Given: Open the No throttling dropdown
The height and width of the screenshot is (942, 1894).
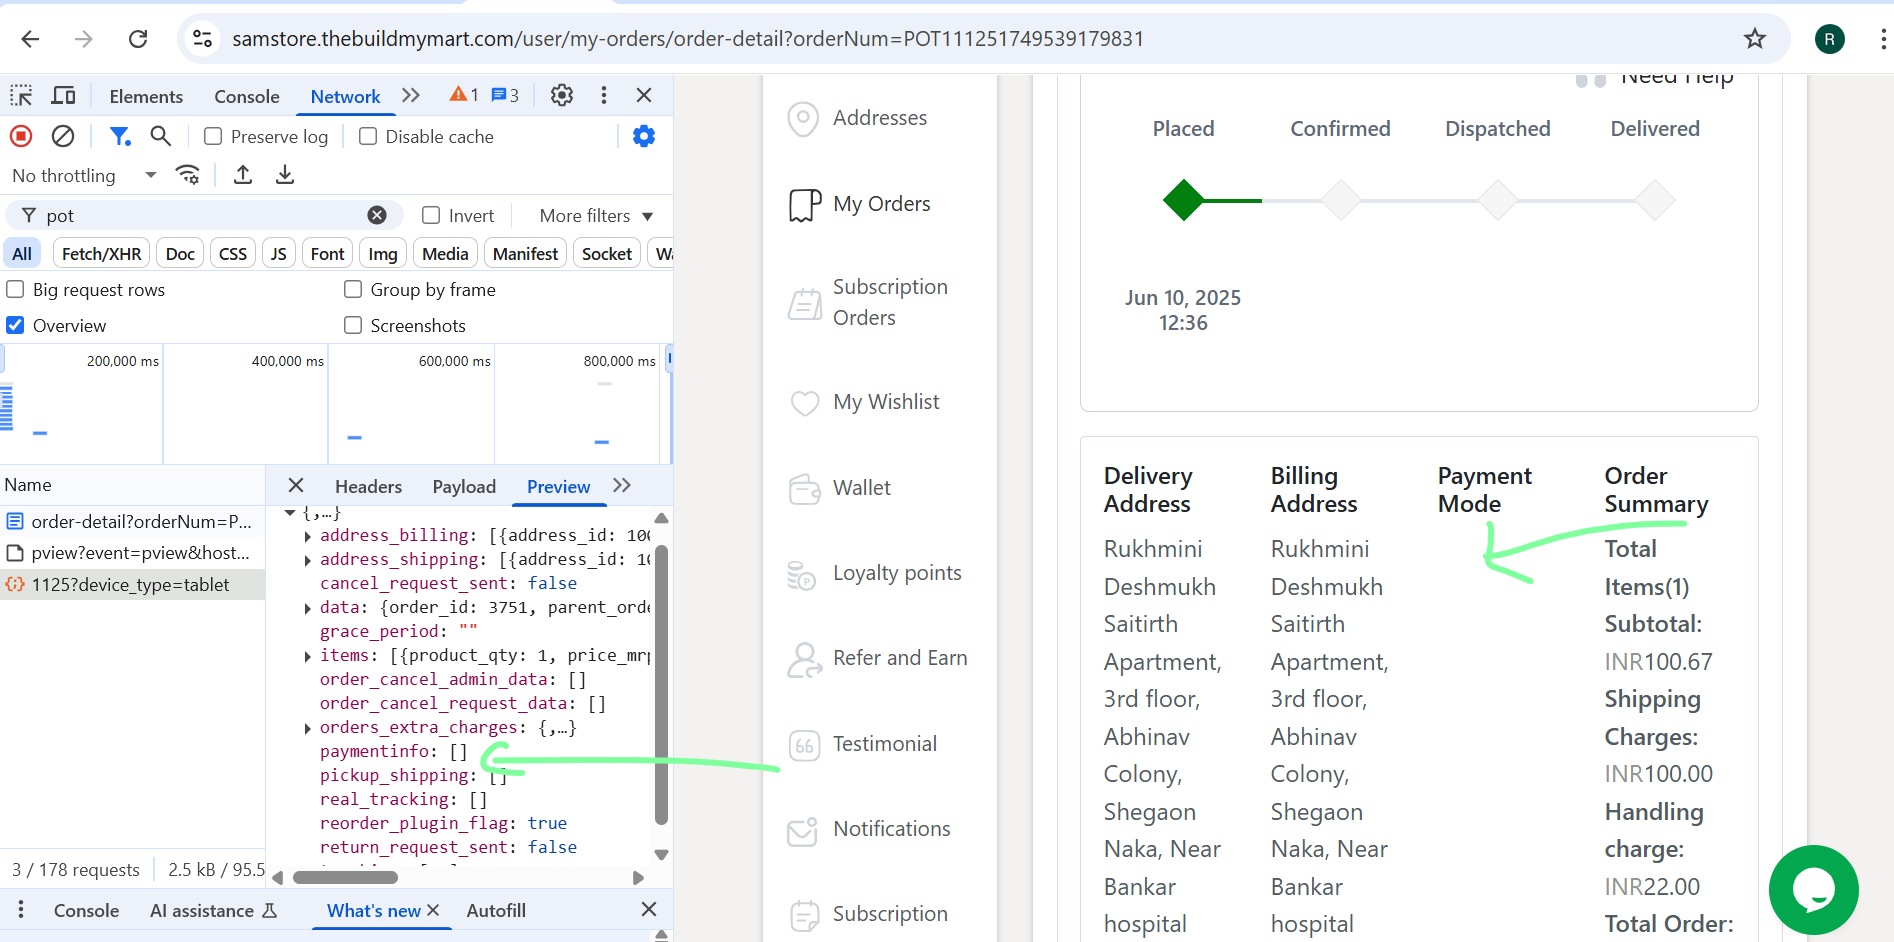Looking at the screenshot, I should pos(84,175).
